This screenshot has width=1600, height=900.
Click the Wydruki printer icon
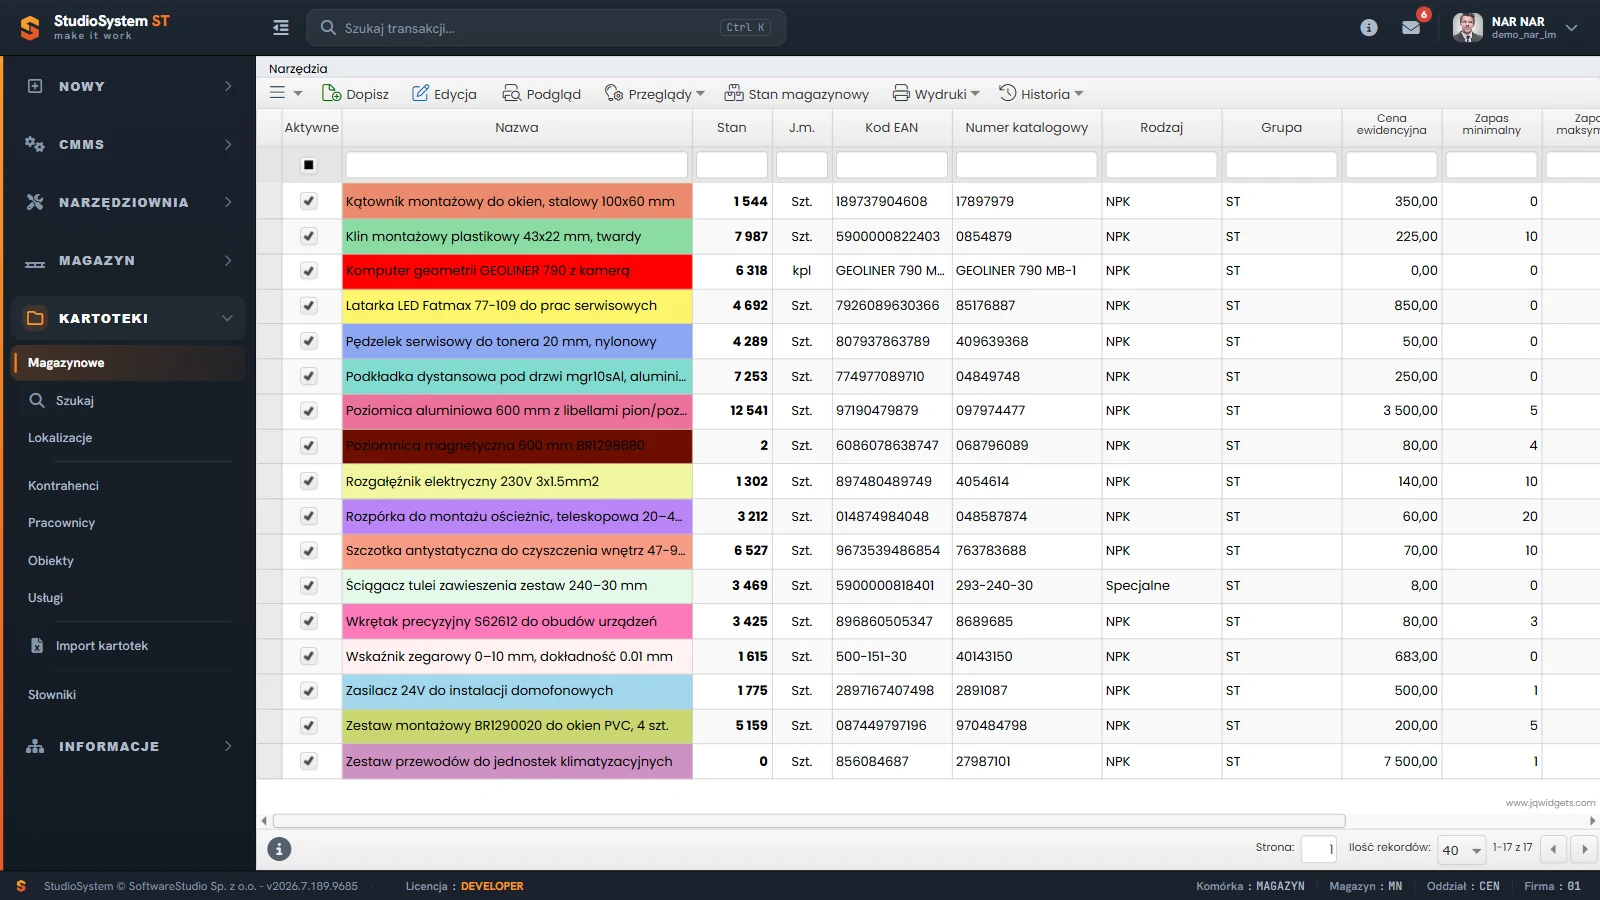tap(901, 93)
